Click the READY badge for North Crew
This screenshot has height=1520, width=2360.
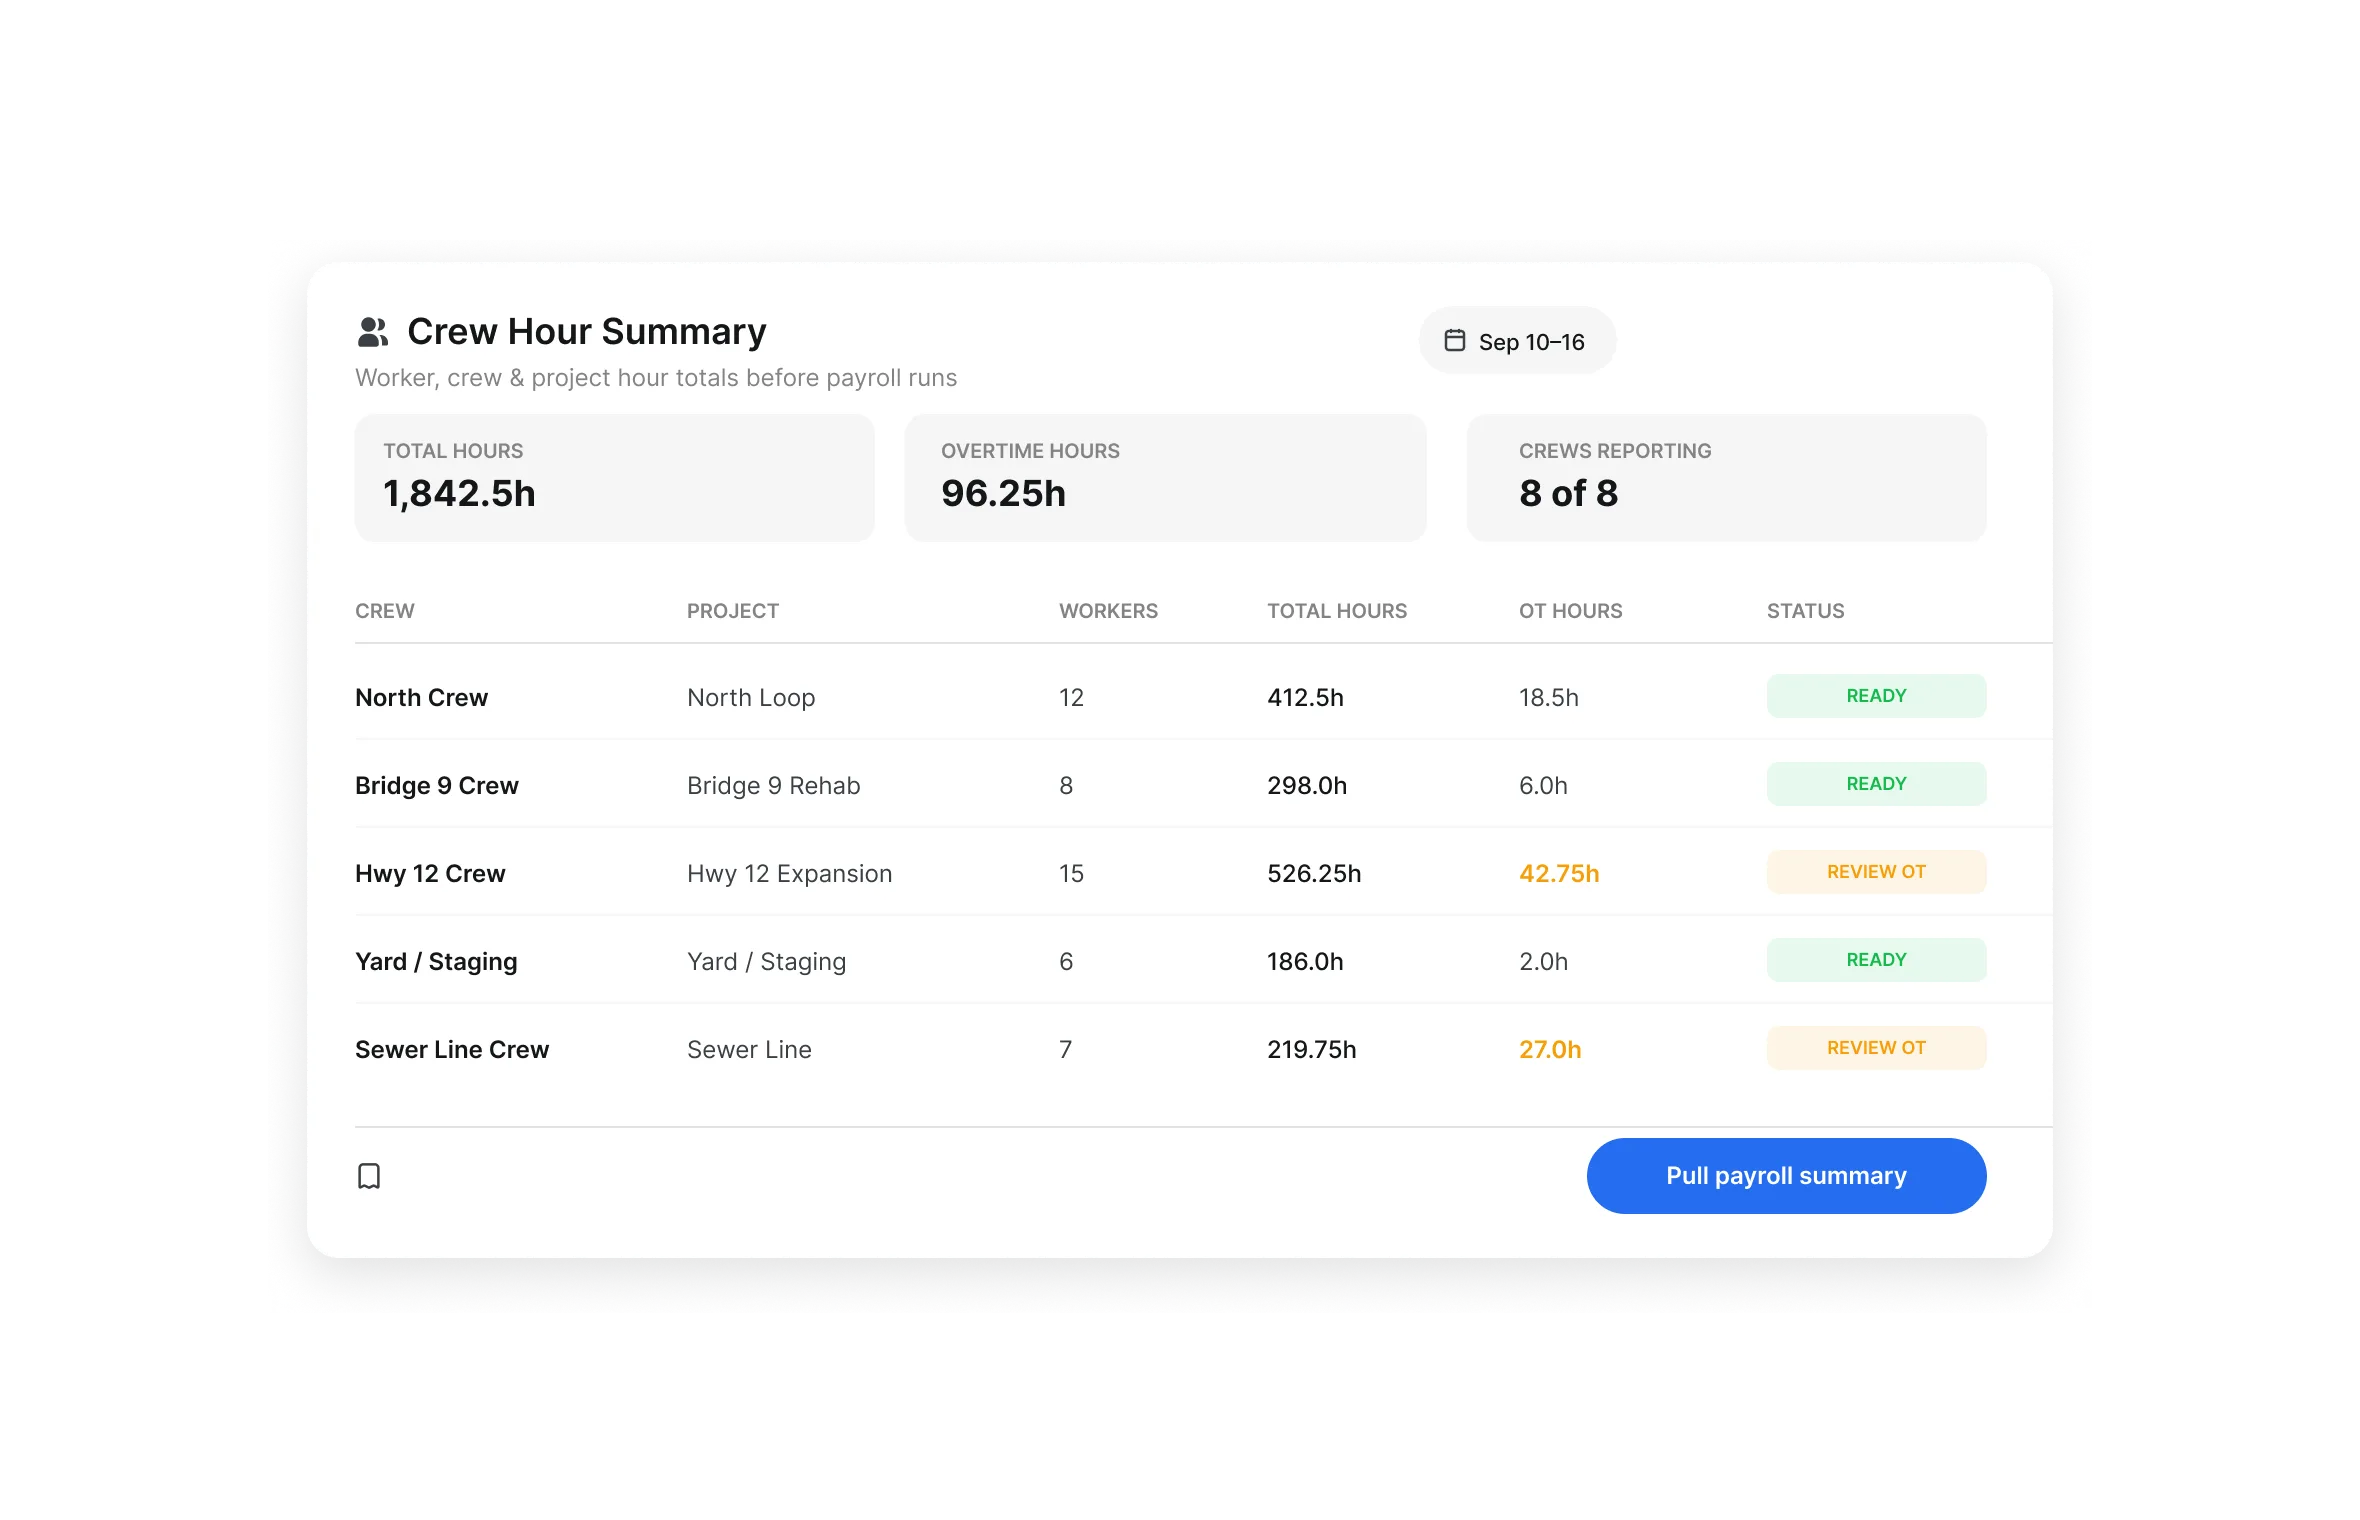coord(1876,696)
